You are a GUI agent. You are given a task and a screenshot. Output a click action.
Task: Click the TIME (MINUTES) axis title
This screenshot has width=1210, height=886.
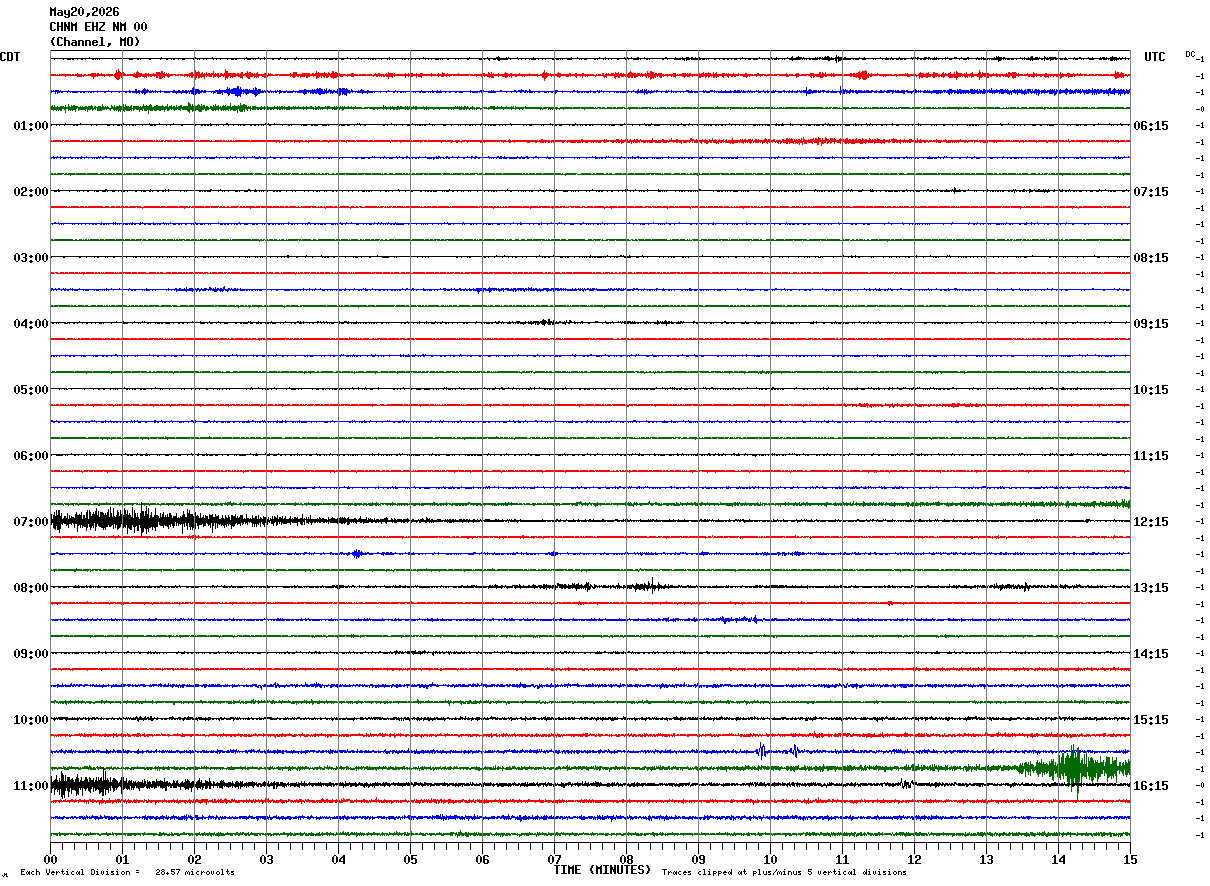pyautogui.click(x=602, y=870)
